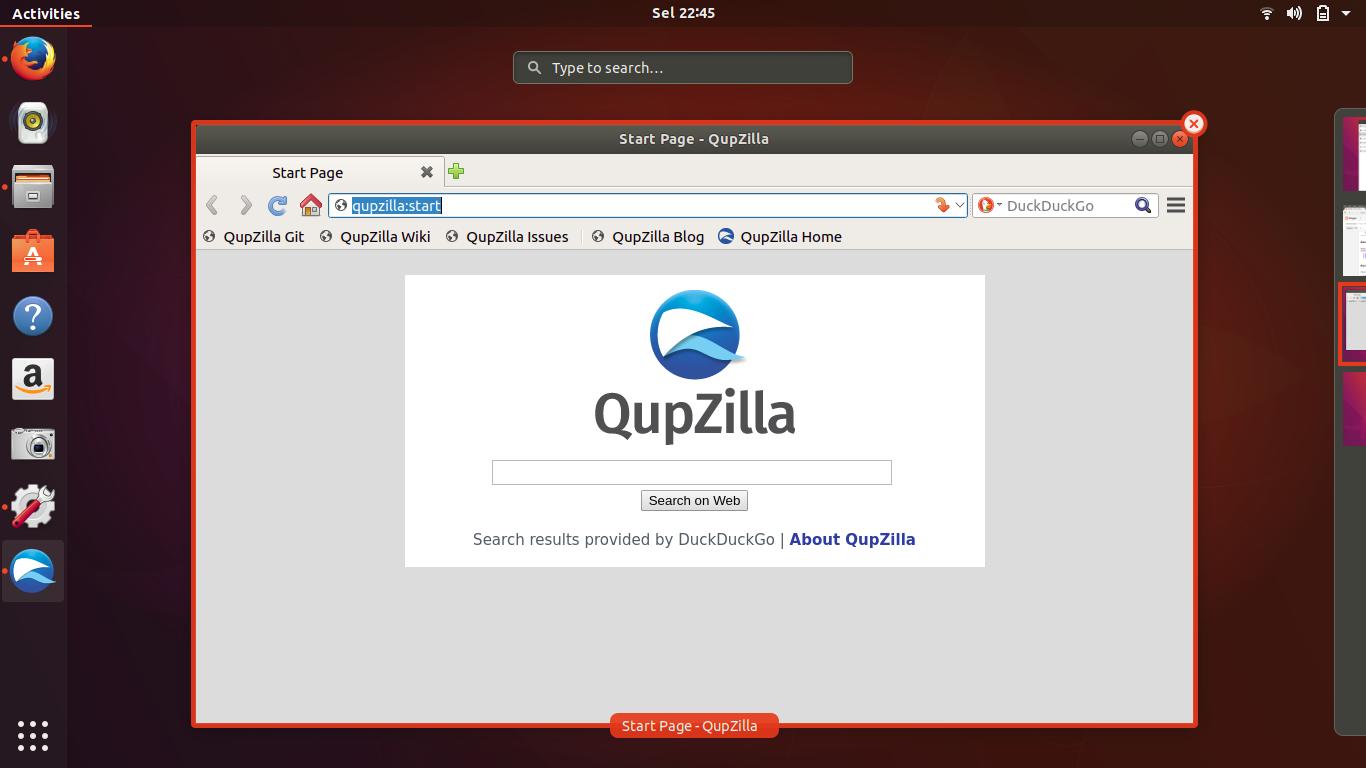Expand the address bar history dropdown
The height and width of the screenshot is (768, 1366).
pos(959,205)
